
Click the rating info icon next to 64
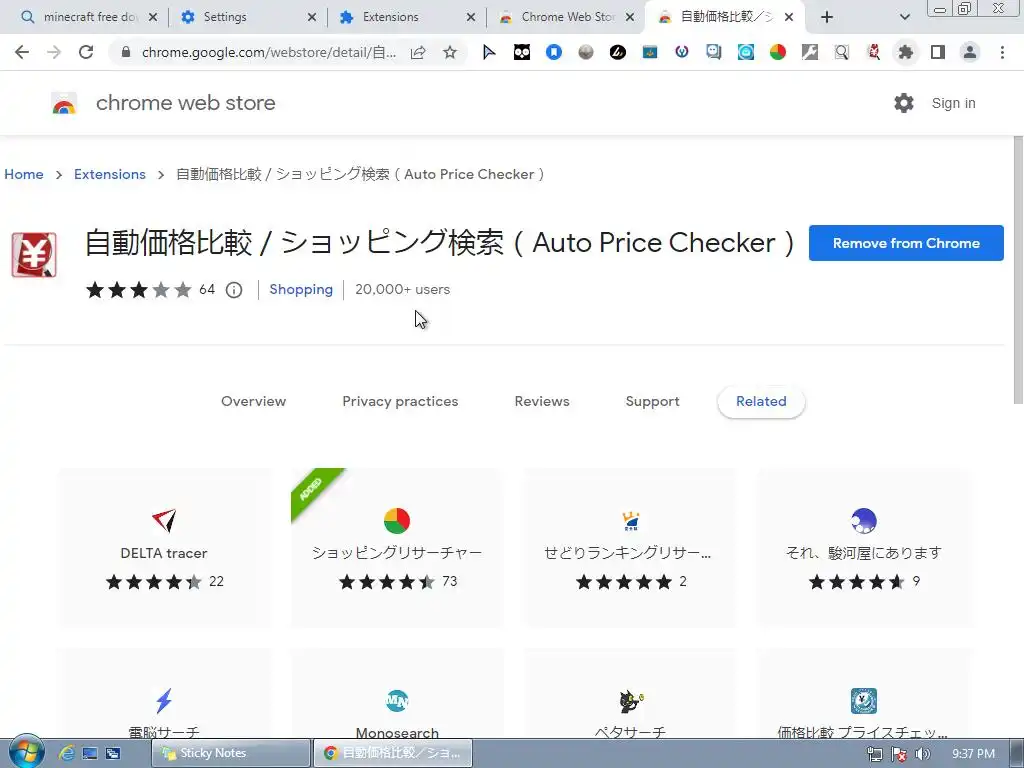234,290
